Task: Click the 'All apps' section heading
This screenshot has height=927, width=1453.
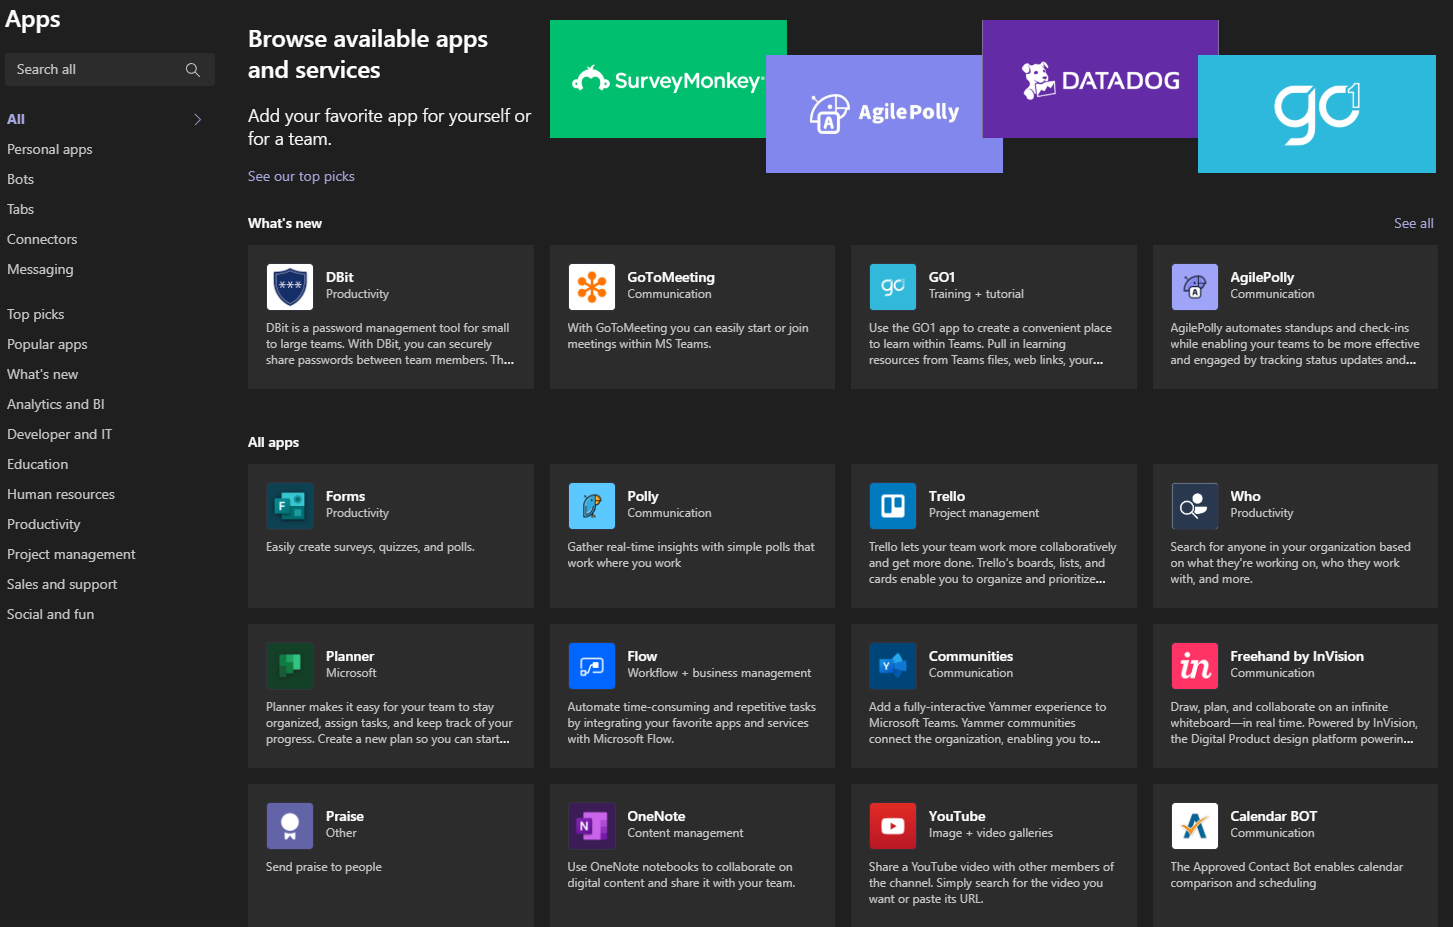Action: (x=273, y=442)
